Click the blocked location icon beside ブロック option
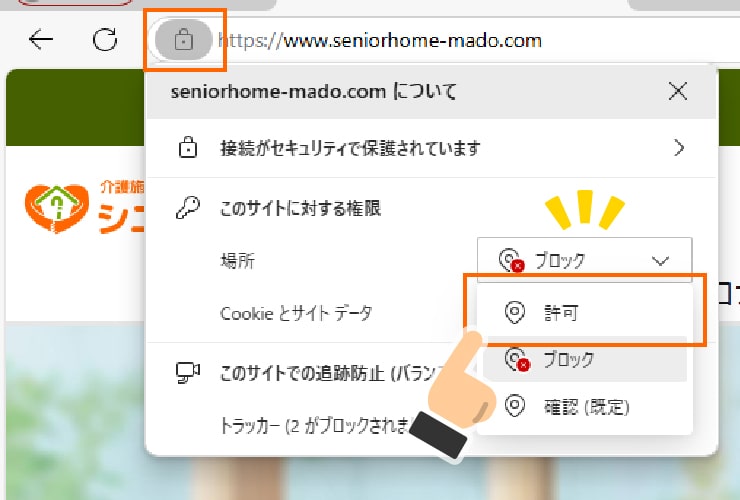The height and width of the screenshot is (500, 740). point(517,359)
